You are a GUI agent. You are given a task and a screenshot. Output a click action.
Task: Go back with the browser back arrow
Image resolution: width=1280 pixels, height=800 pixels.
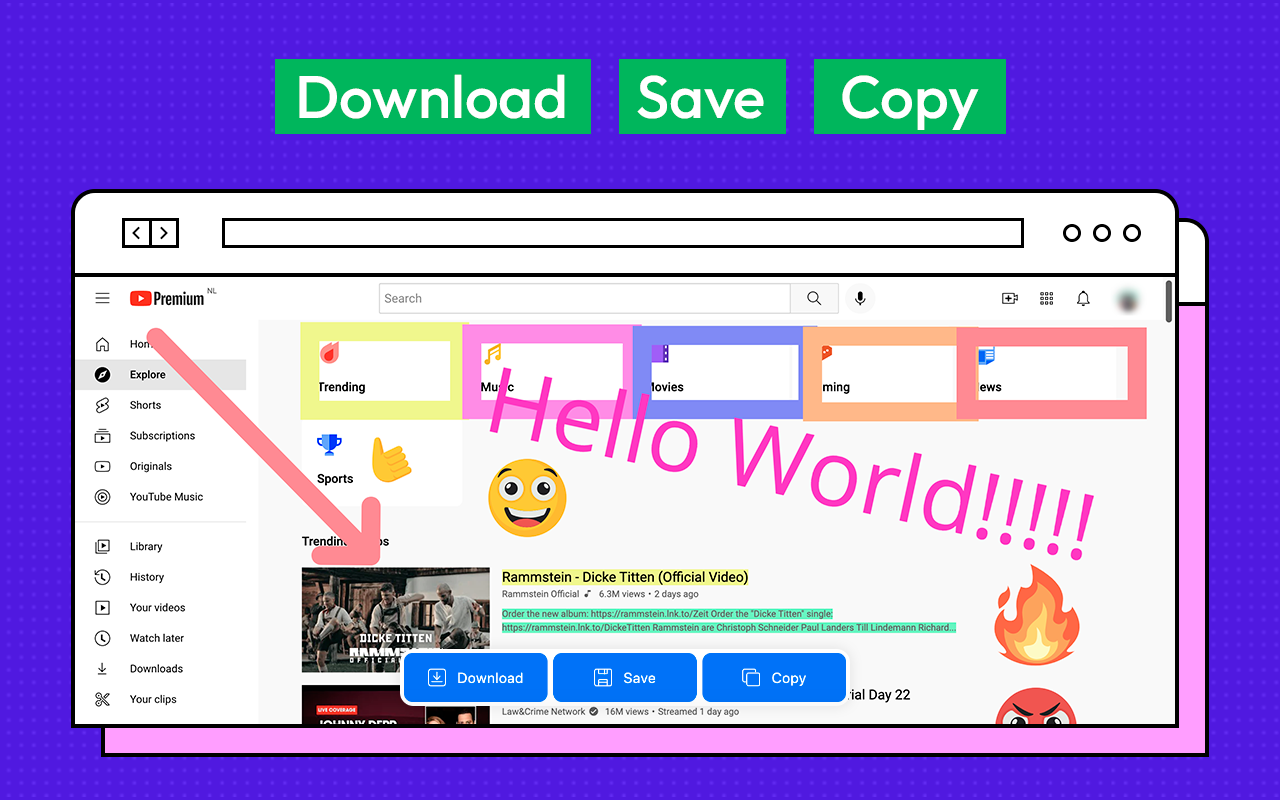click(x=136, y=233)
